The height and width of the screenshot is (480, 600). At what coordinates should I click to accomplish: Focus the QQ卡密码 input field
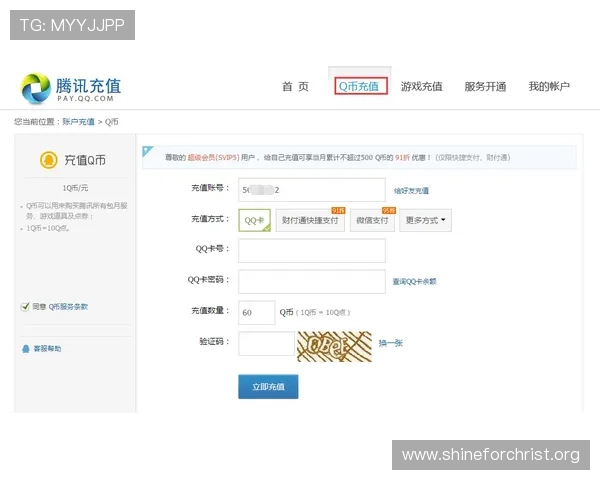(311, 281)
